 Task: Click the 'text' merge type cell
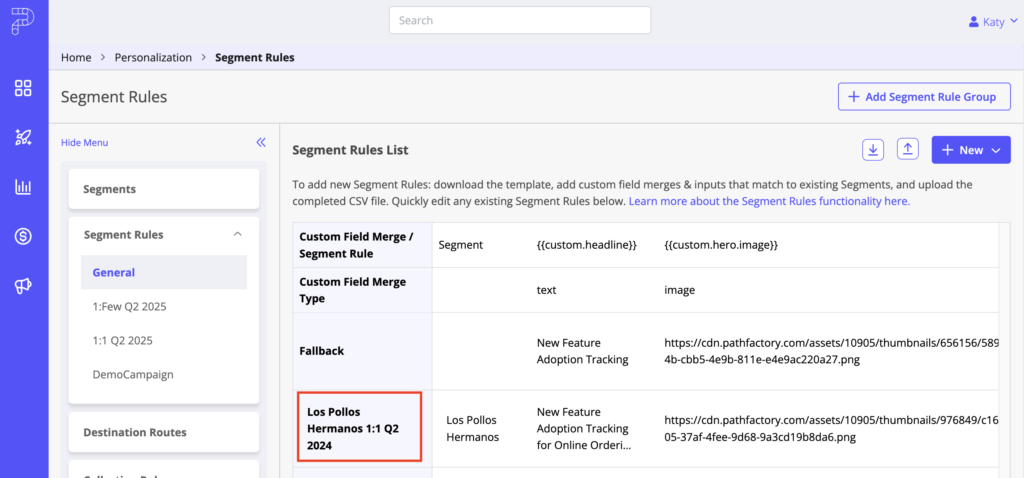[546, 290]
